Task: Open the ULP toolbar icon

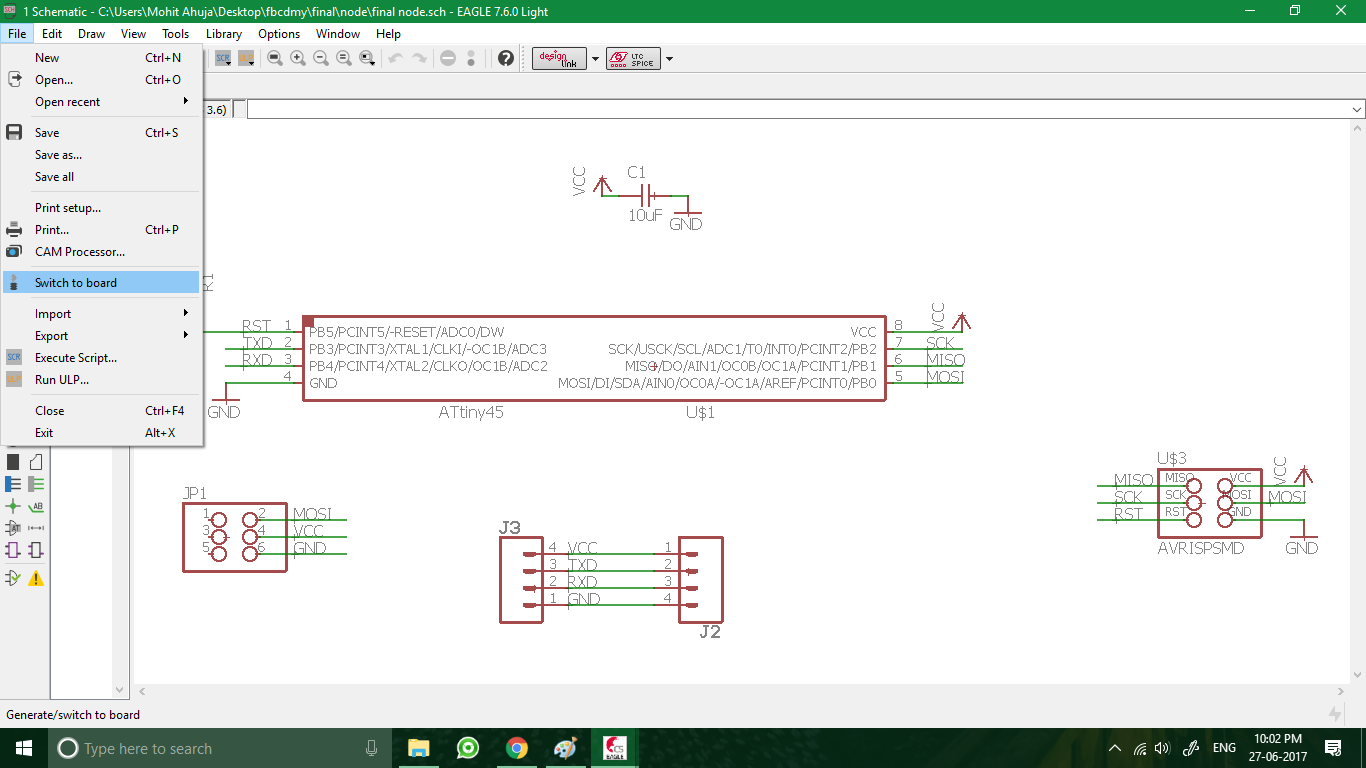Action: [x=246, y=58]
